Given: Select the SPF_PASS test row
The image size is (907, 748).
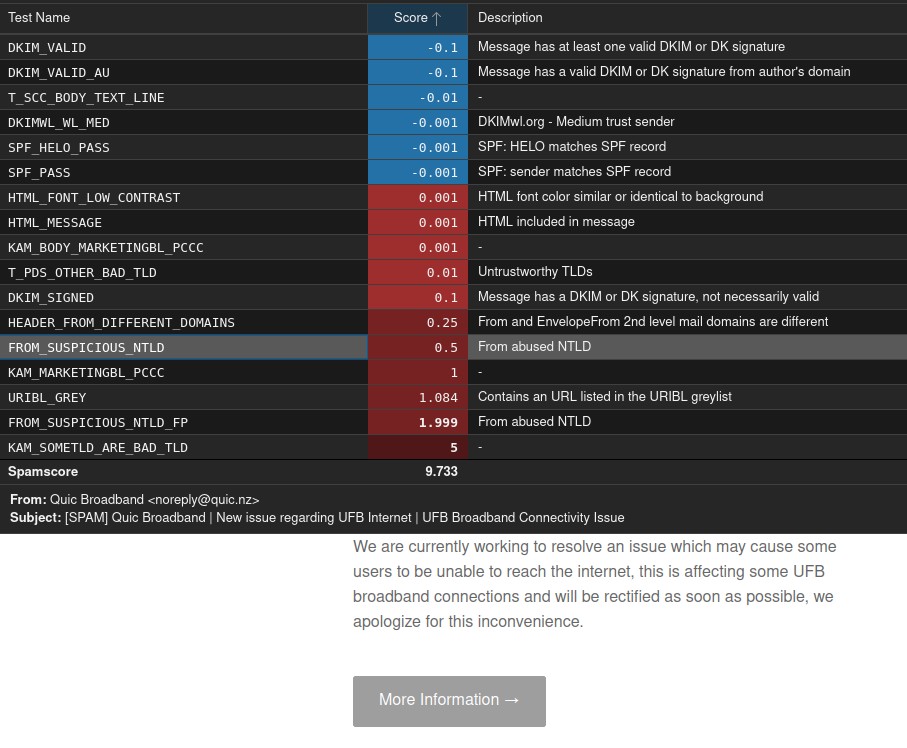Looking at the screenshot, I should point(40,172).
